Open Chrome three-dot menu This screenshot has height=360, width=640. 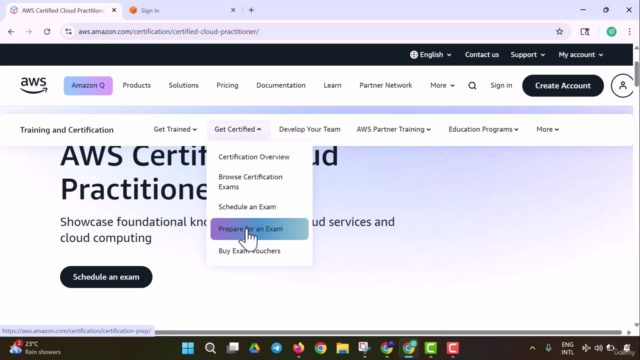click(629, 31)
